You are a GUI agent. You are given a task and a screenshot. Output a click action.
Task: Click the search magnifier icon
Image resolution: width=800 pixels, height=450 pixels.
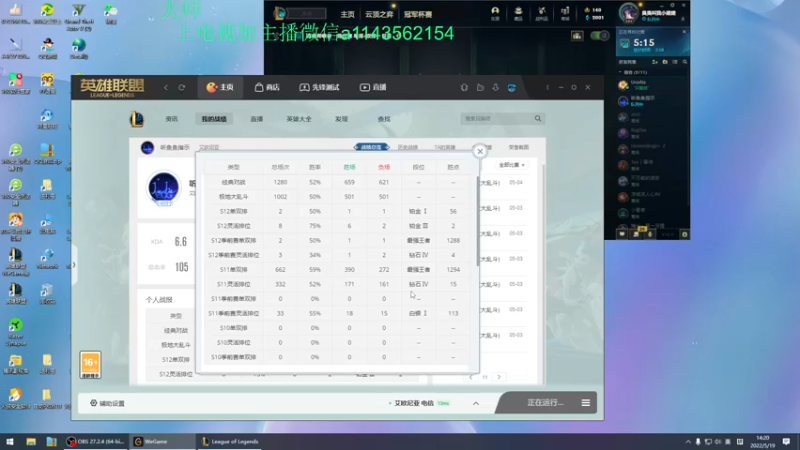pyautogui.click(x=538, y=118)
